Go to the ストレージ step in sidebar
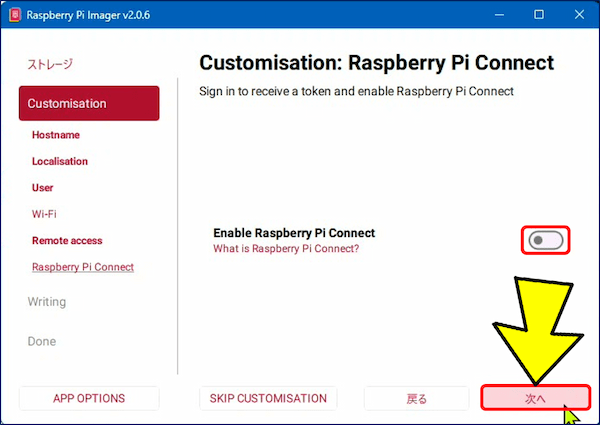 (50, 64)
